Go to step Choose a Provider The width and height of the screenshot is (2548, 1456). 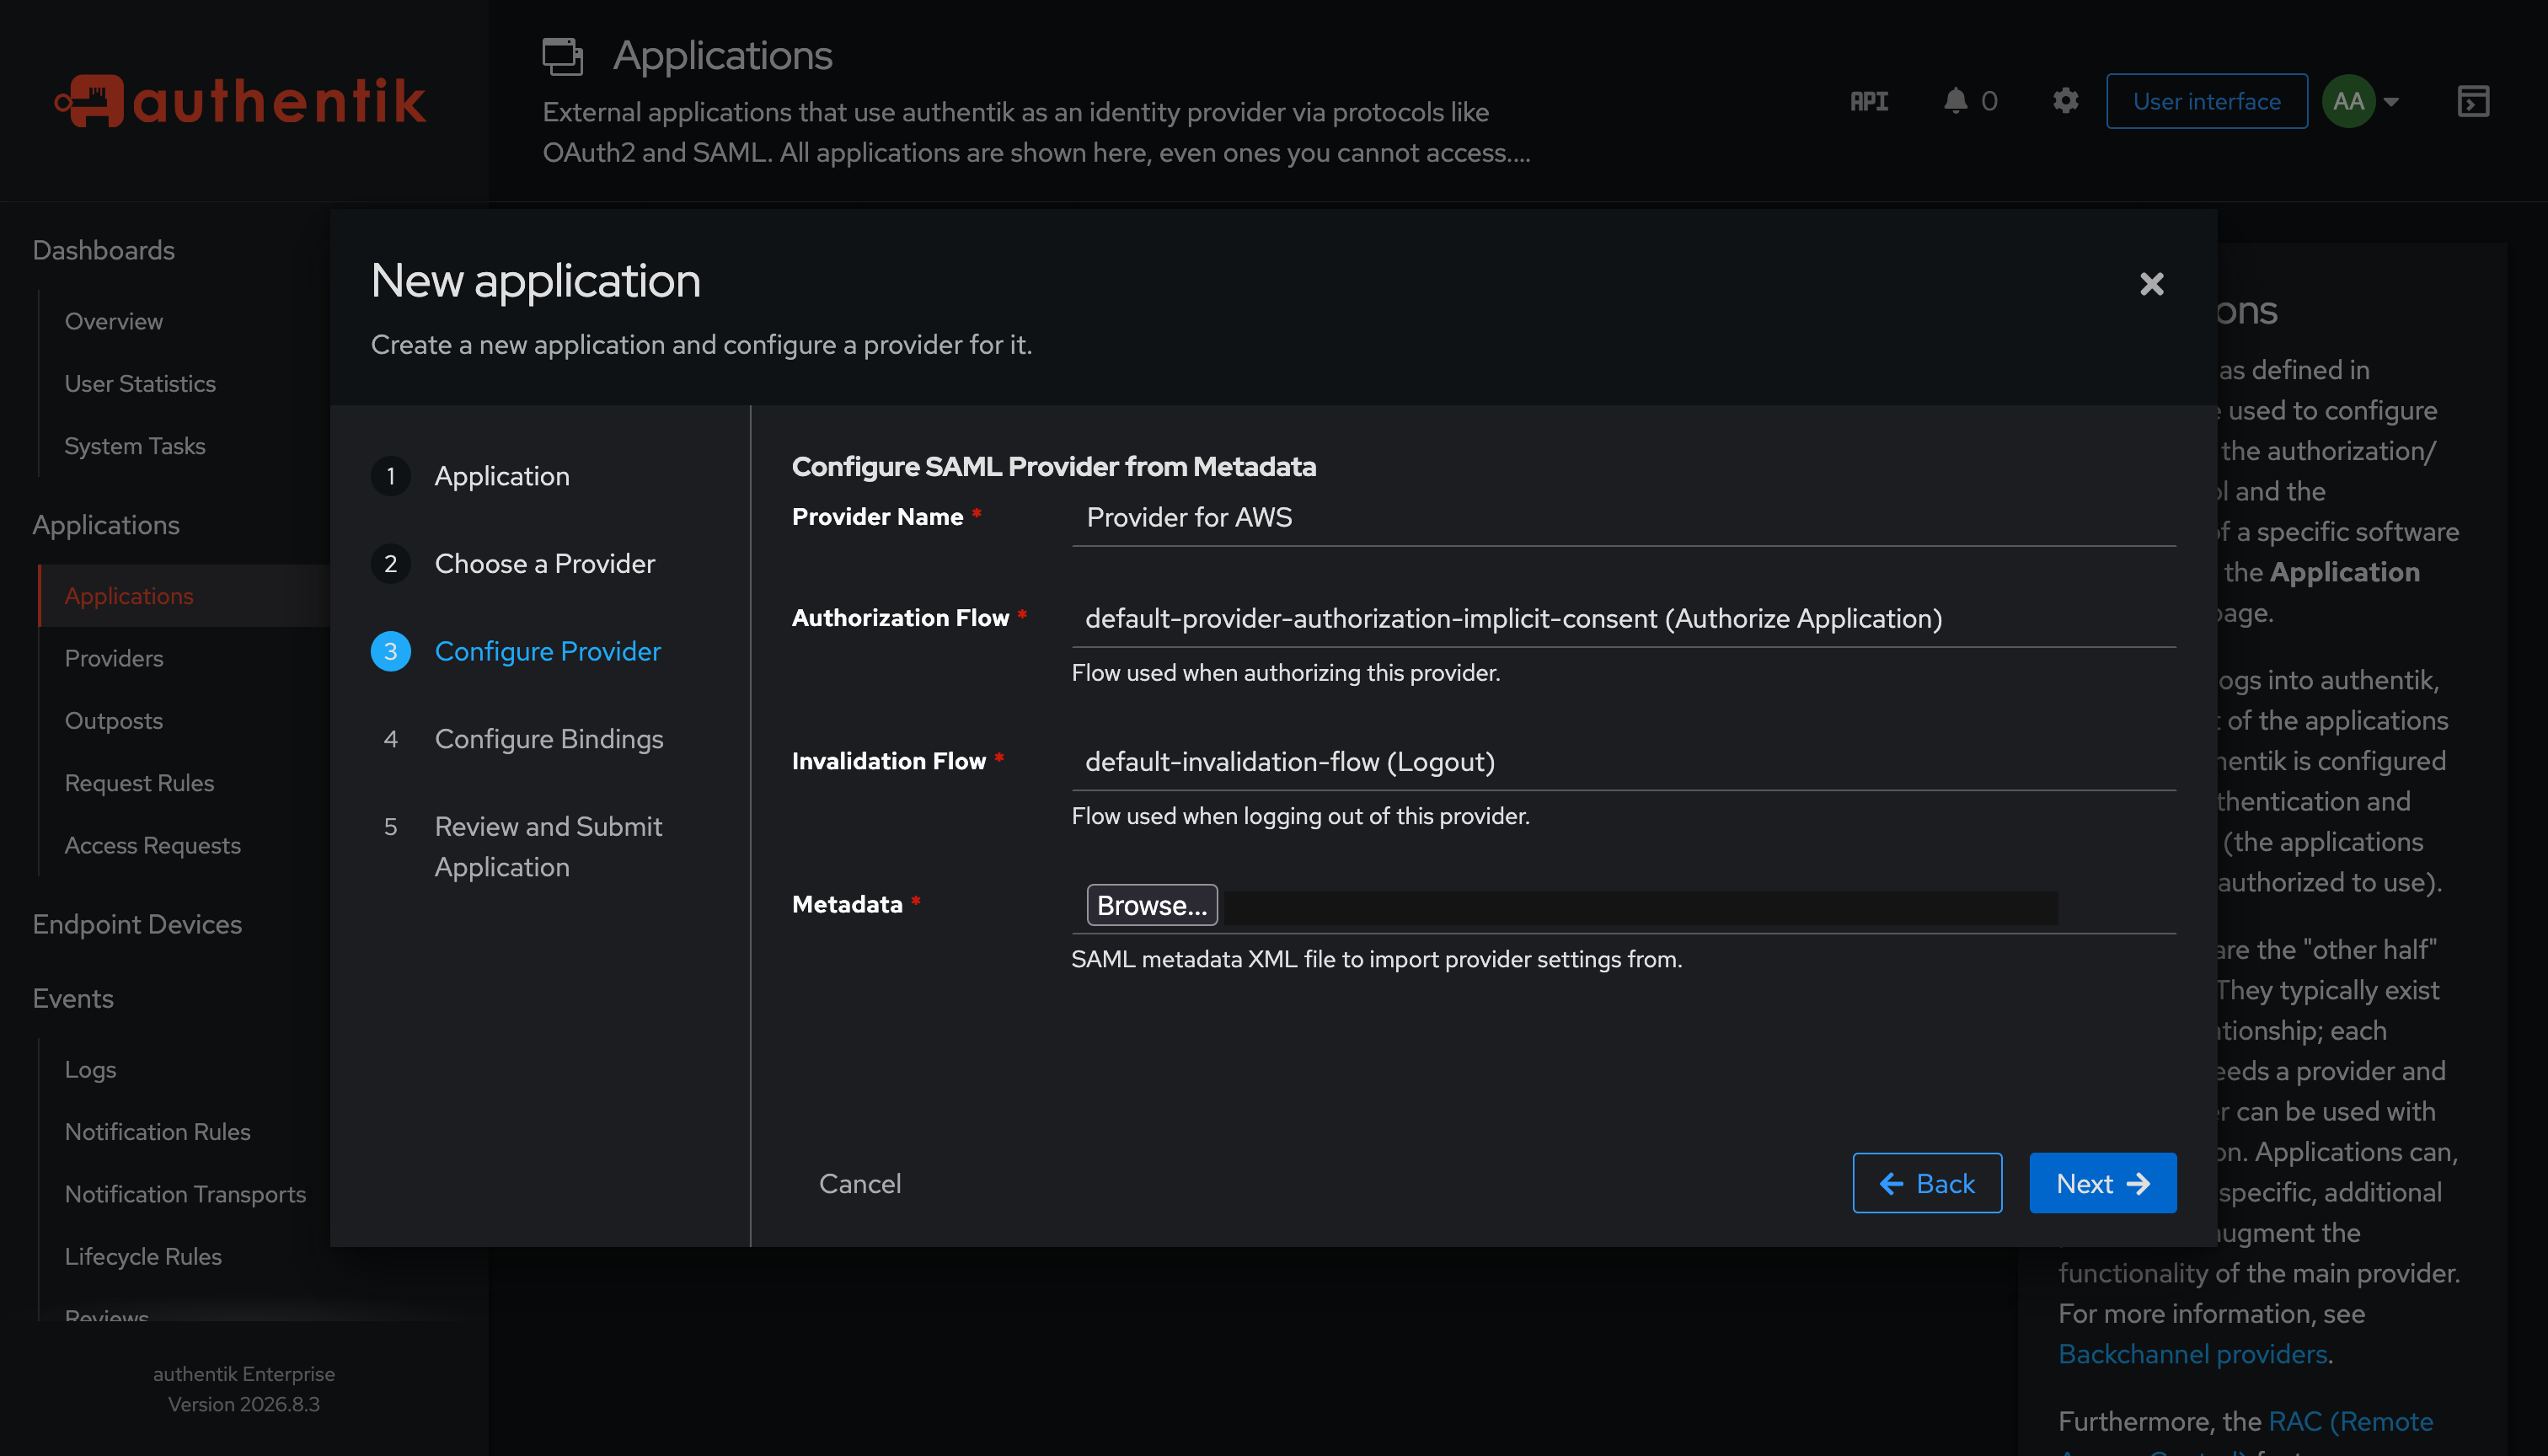544,564
